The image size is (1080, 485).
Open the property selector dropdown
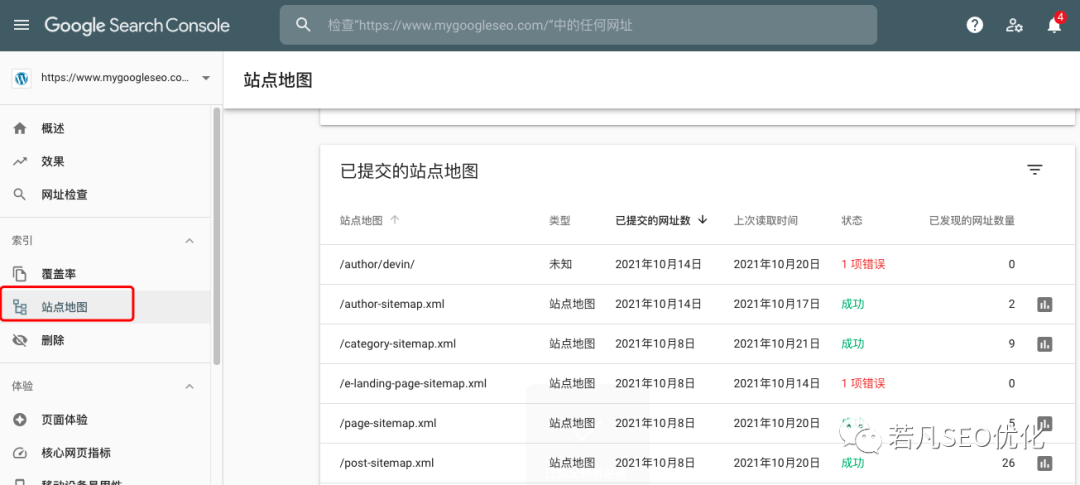[x=206, y=79]
